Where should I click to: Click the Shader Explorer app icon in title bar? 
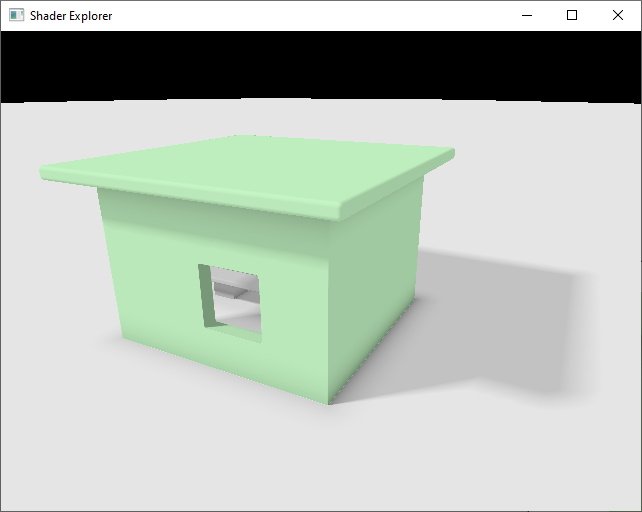(x=16, y=15)
